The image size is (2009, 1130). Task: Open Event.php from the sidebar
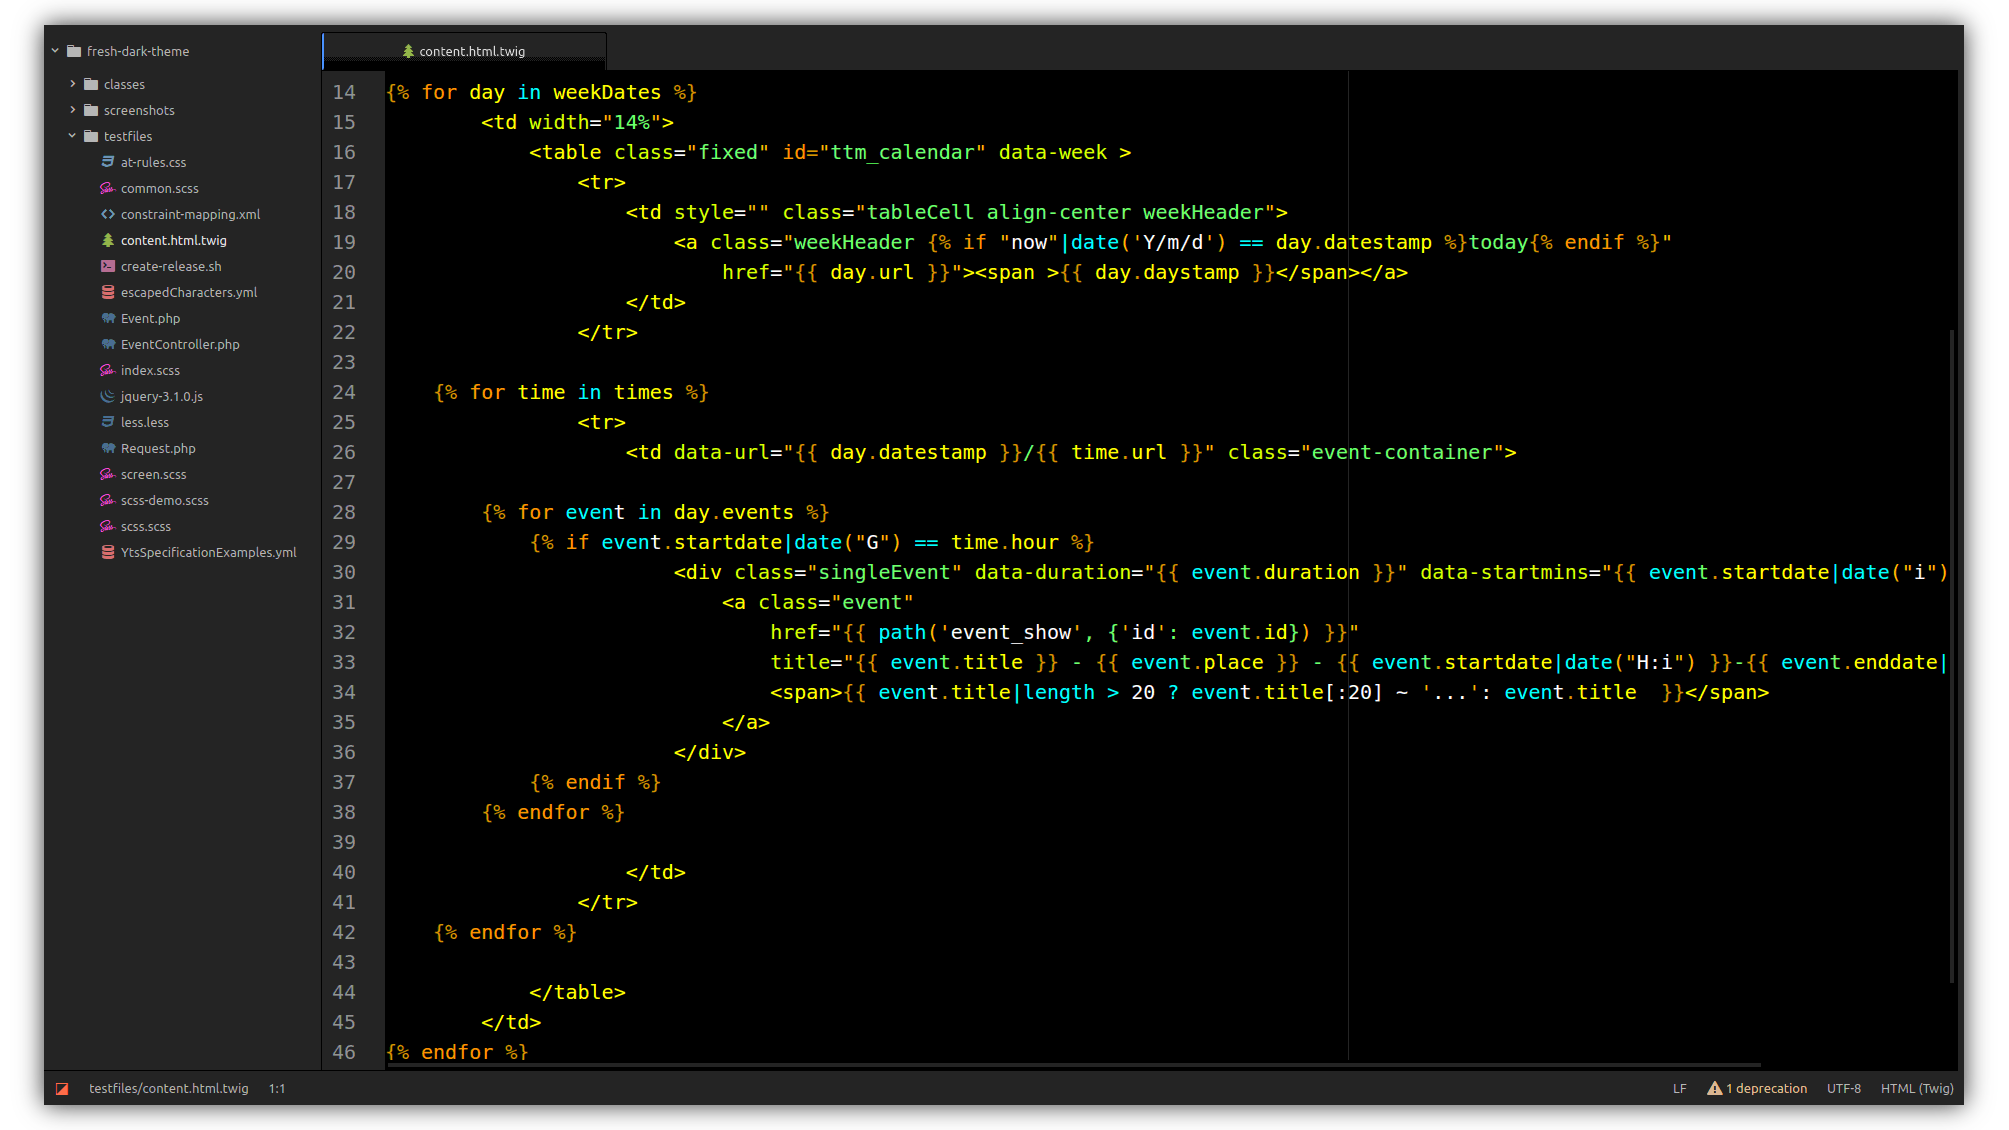(x=150, y=318)
